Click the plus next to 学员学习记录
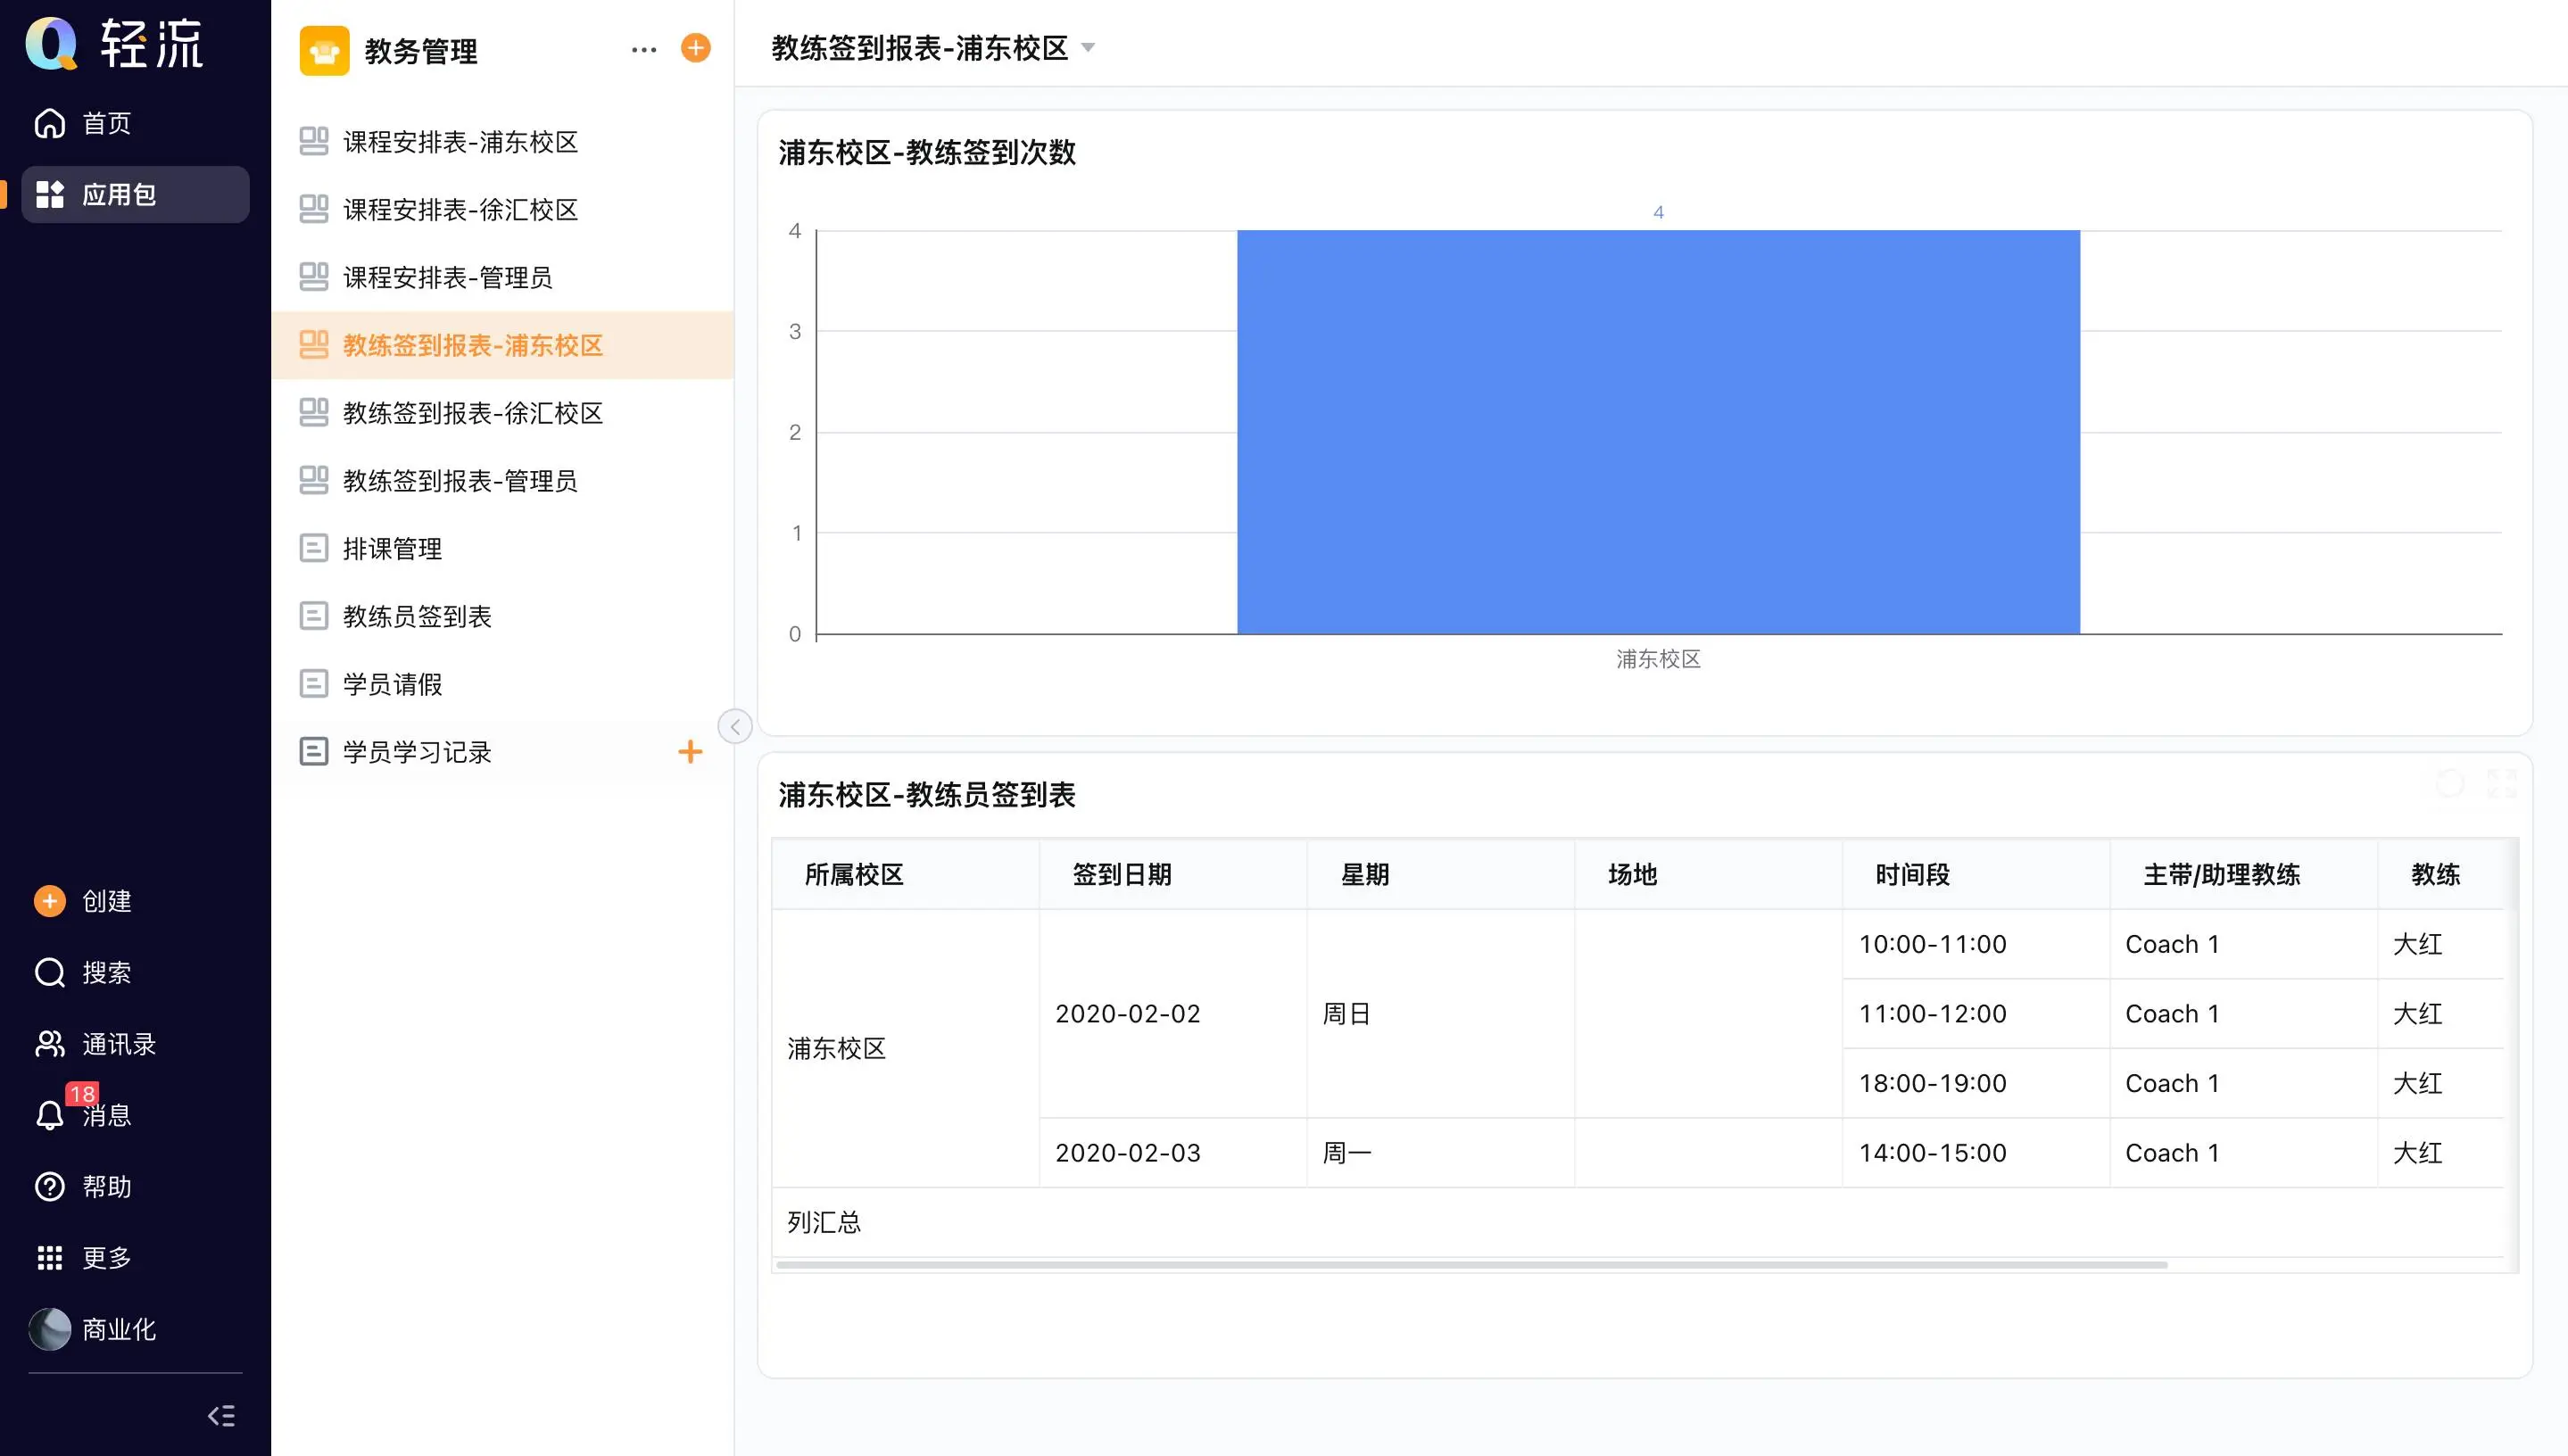Viewport: 2568px width, 1456px height. [690, 752]
